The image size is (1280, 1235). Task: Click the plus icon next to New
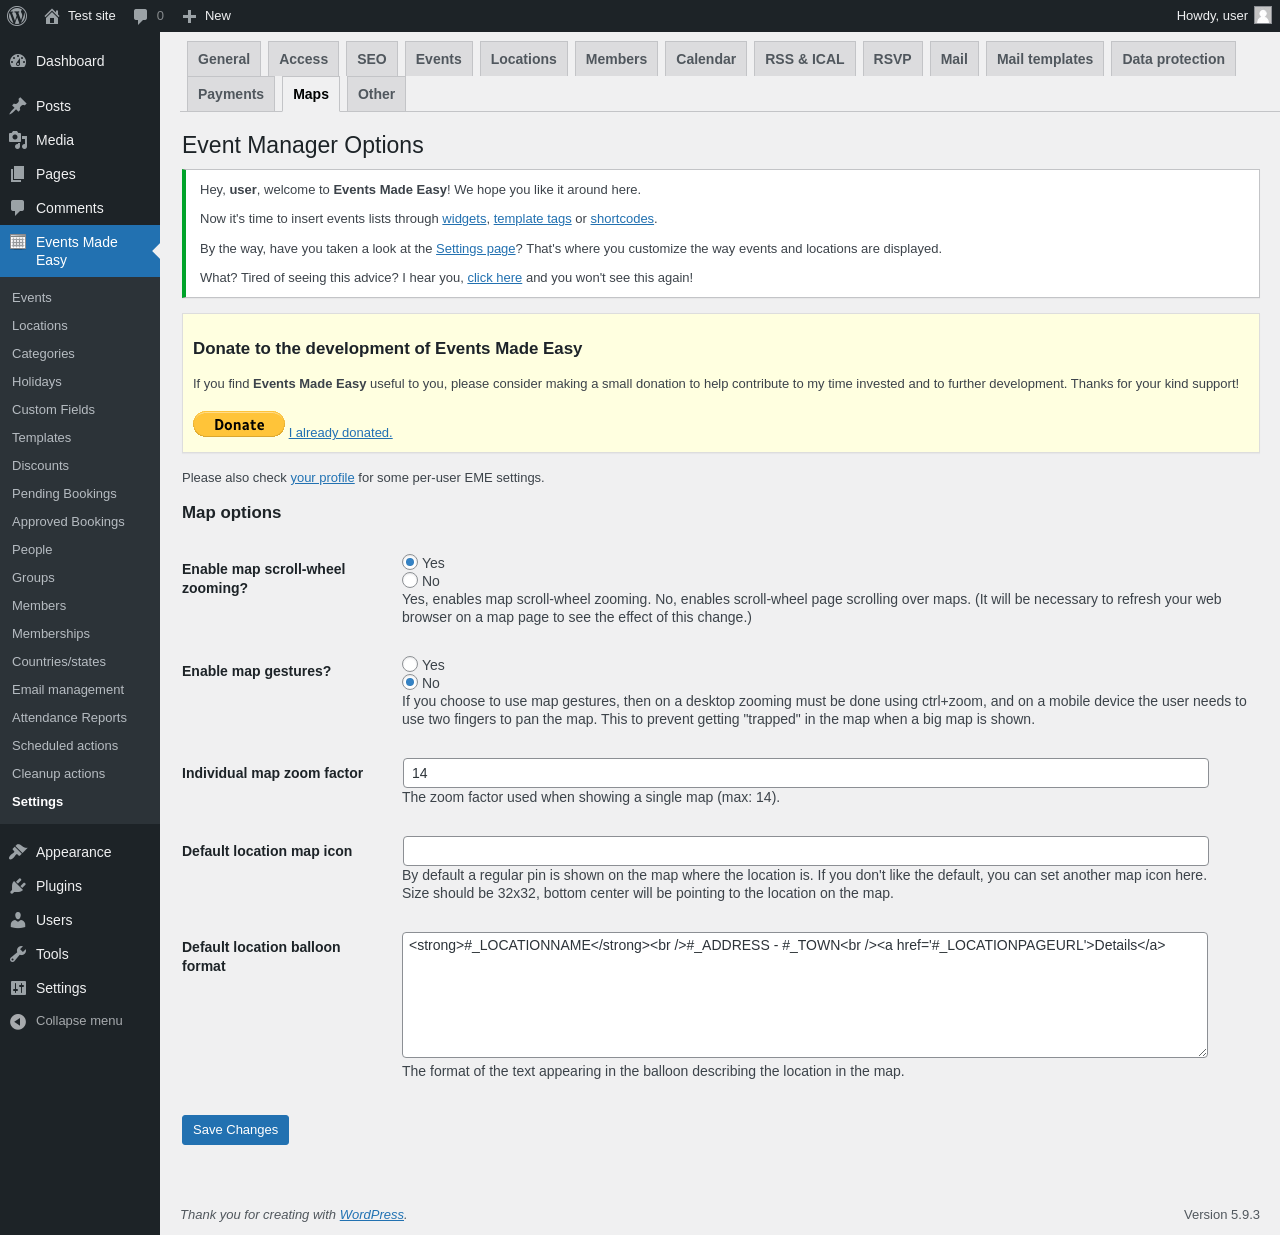coord(189,16)
